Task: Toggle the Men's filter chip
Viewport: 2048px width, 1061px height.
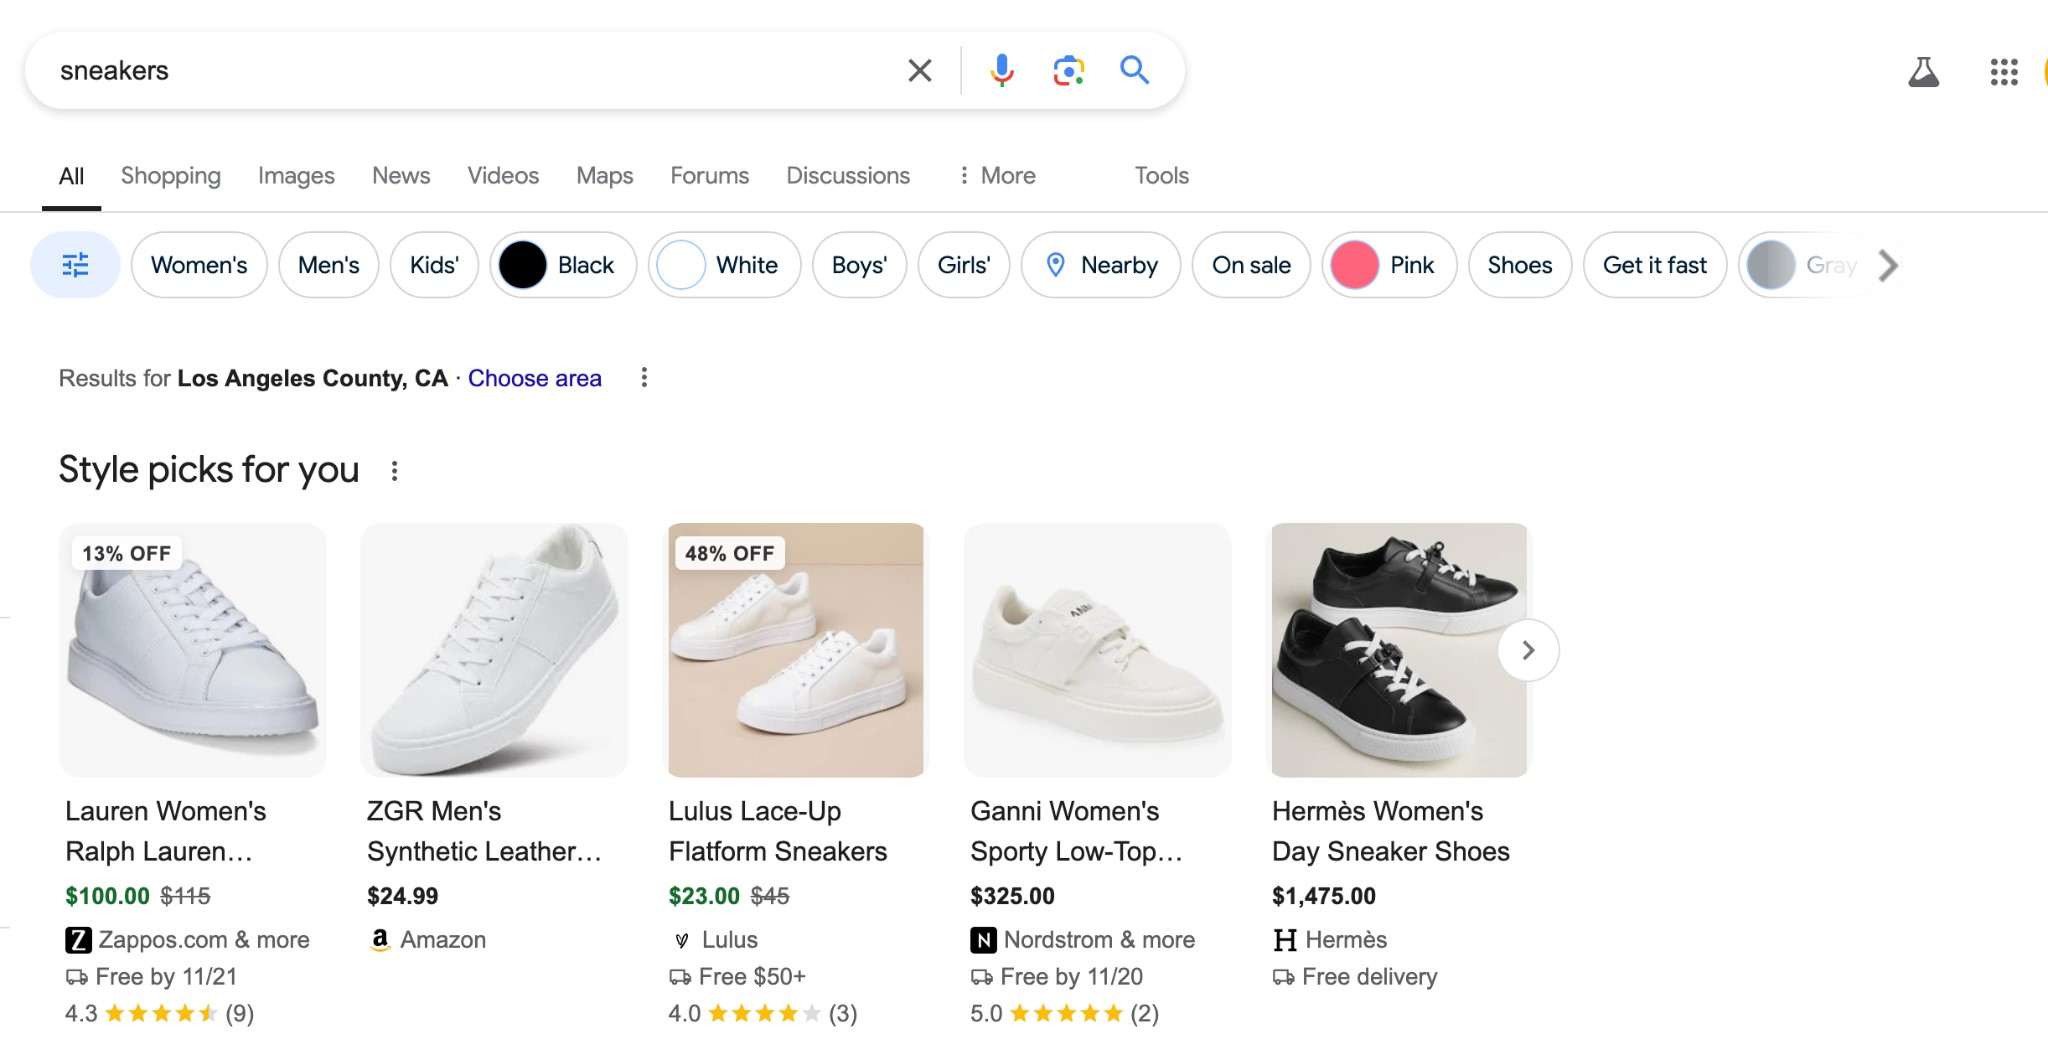Action: (x=328, y=265)
